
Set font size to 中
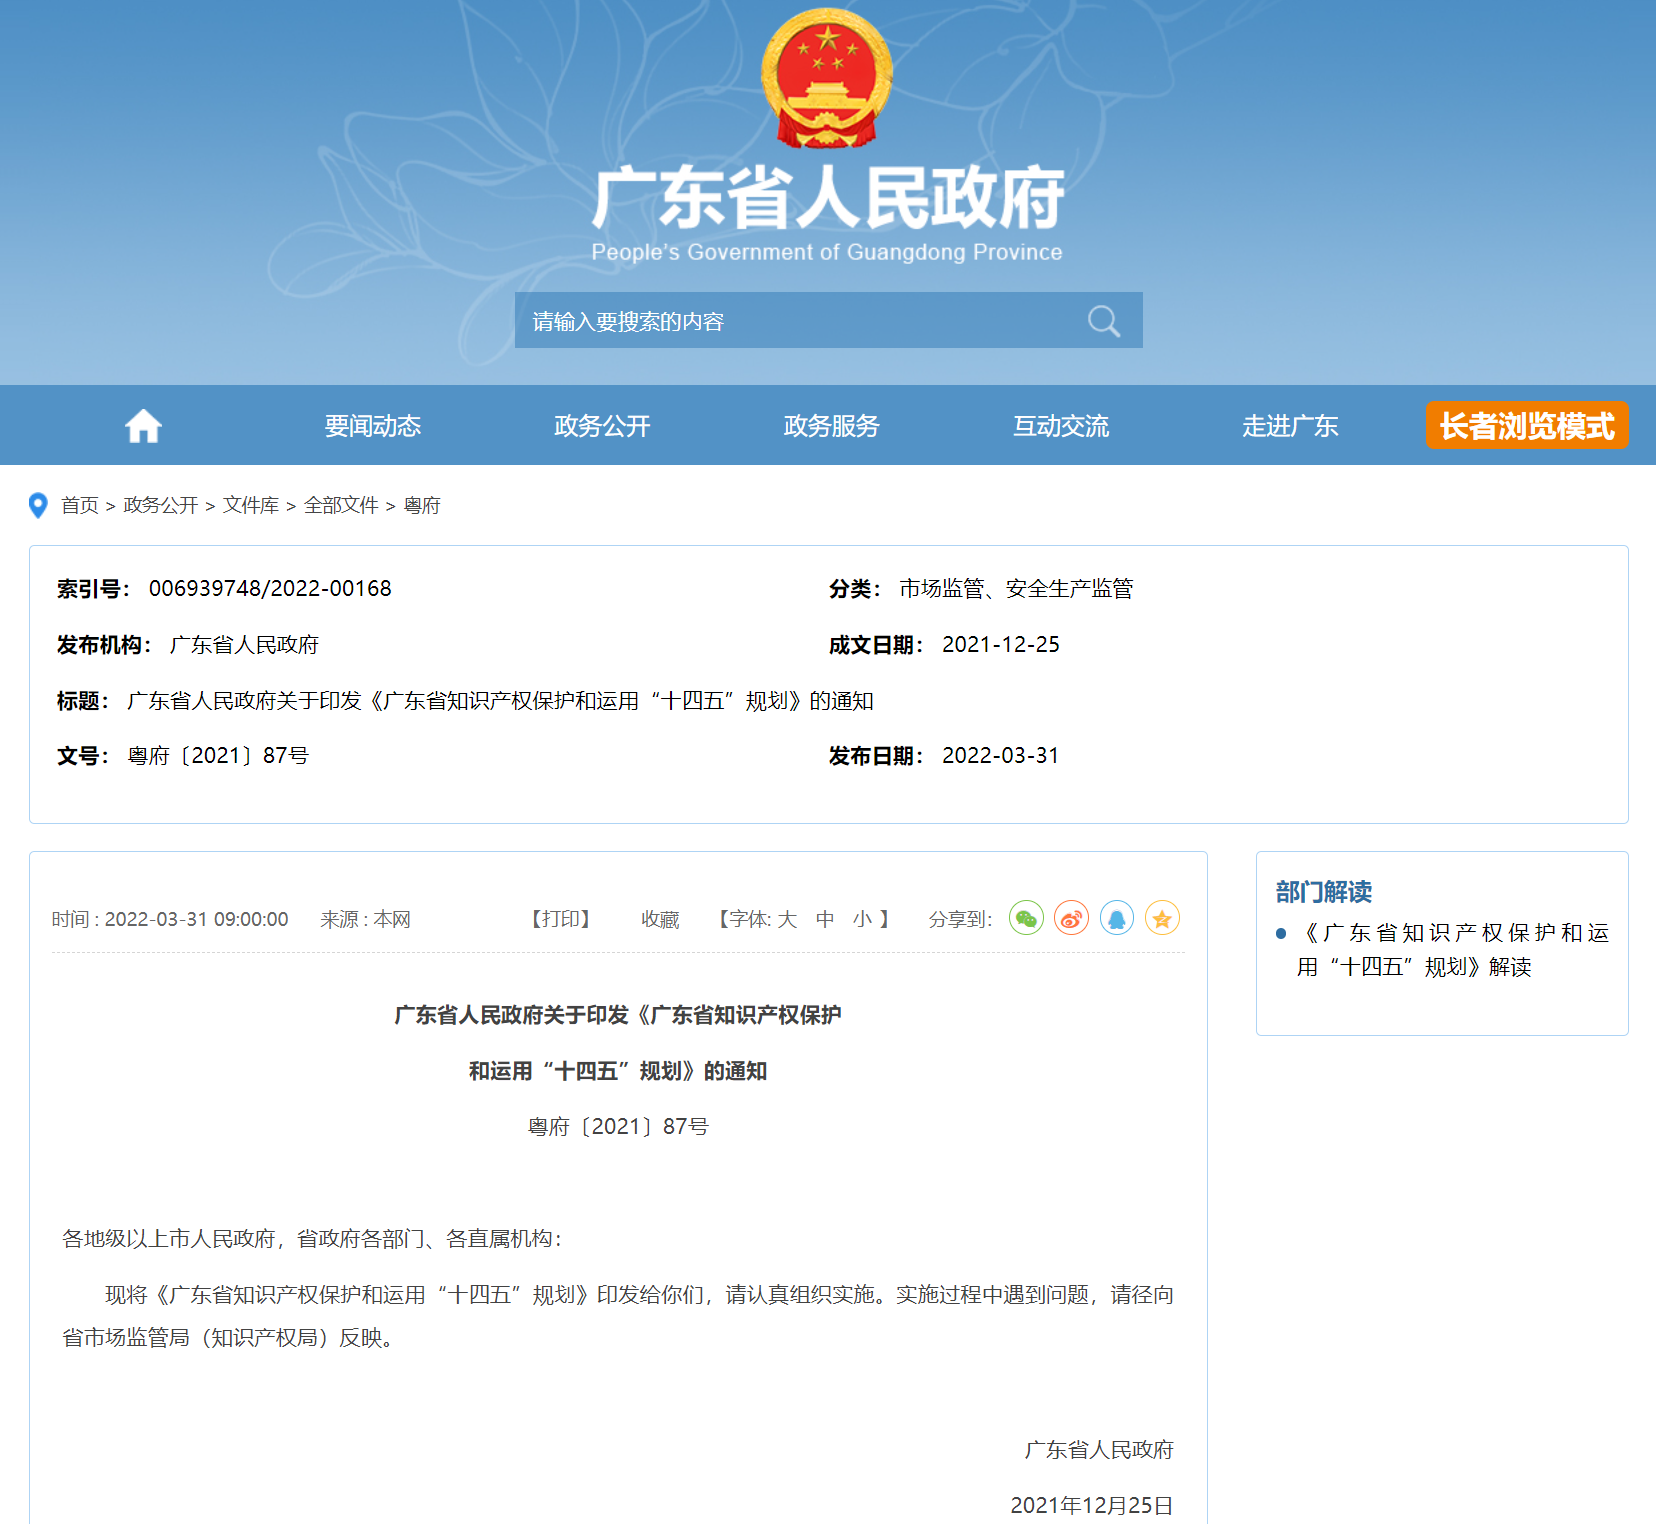[825, 919]
